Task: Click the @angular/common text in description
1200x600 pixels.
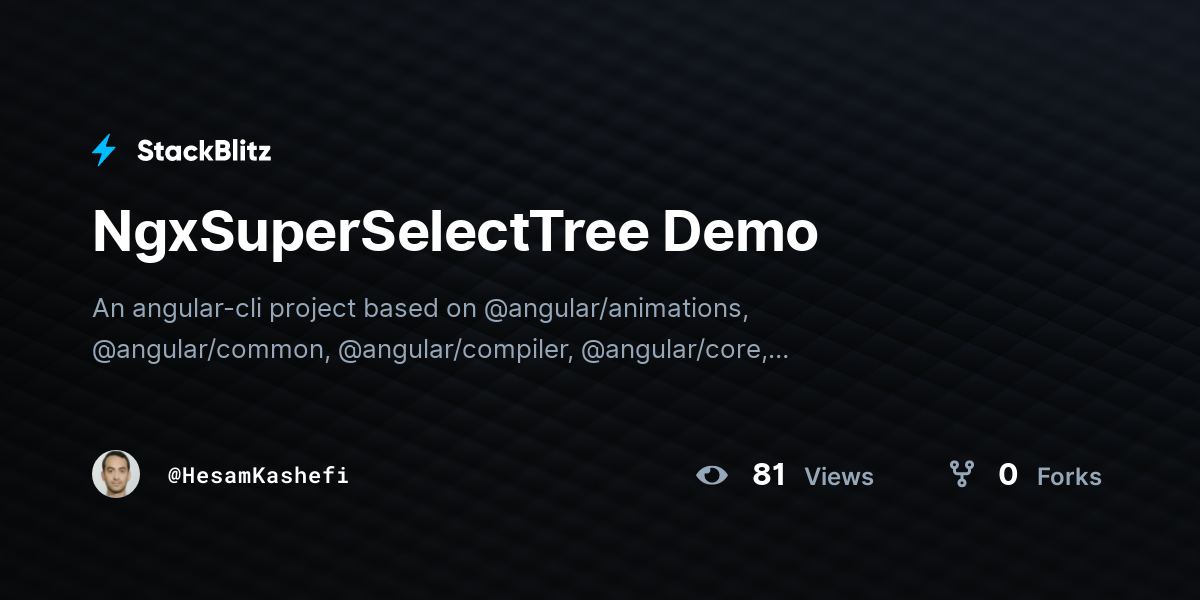Action: click(211, 351)
